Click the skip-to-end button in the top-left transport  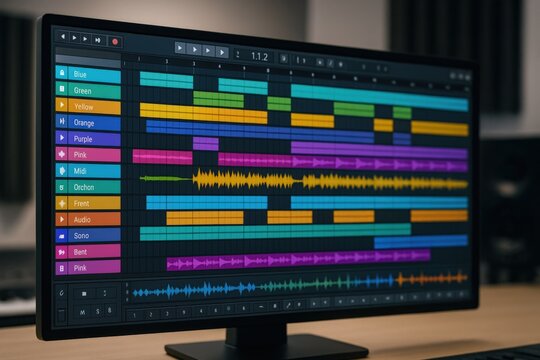(98, 40)
